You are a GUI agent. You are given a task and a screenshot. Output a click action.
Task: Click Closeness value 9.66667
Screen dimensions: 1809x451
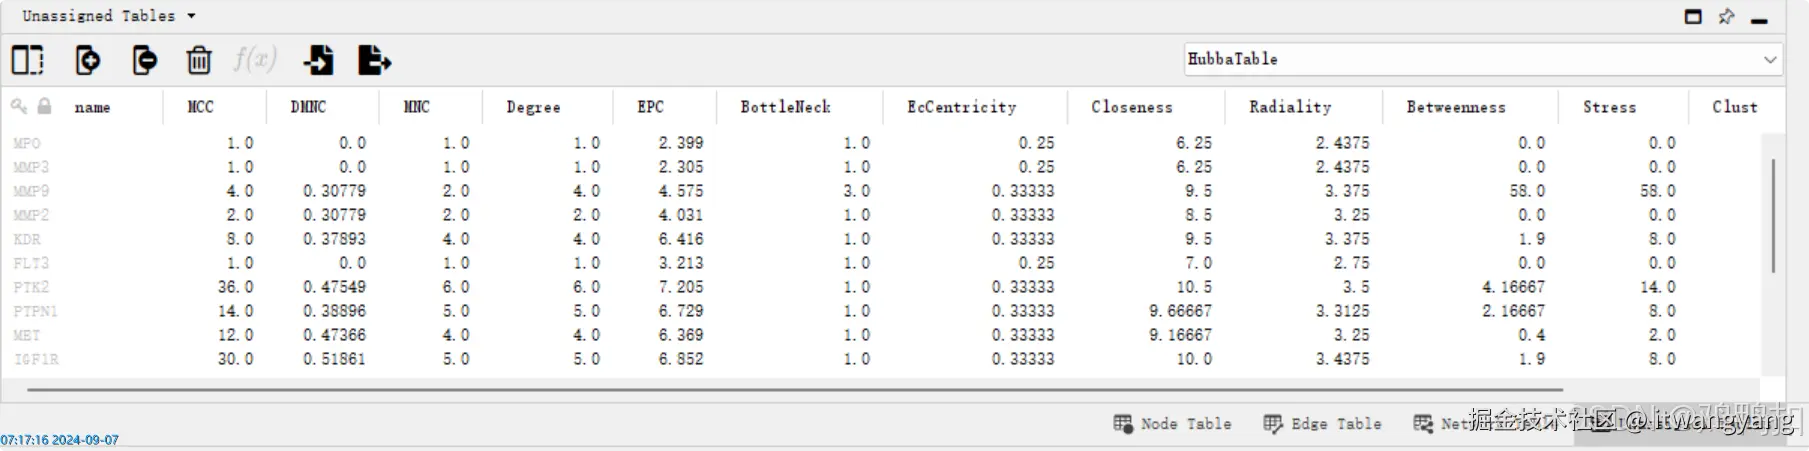[x=1180, y=311]
